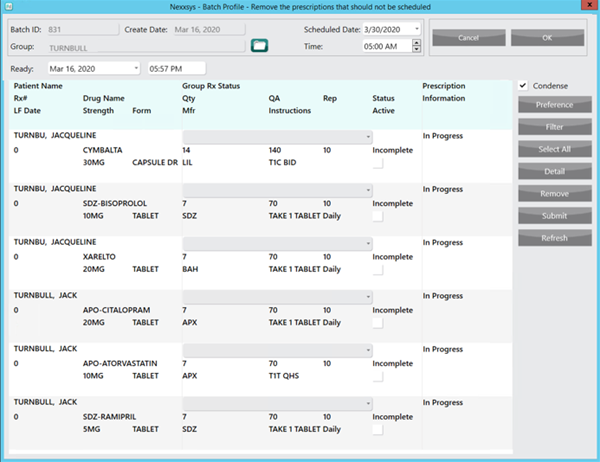Refresh the prescription list
The height and width of the screenshot is (462, 600).
(554, 238)
